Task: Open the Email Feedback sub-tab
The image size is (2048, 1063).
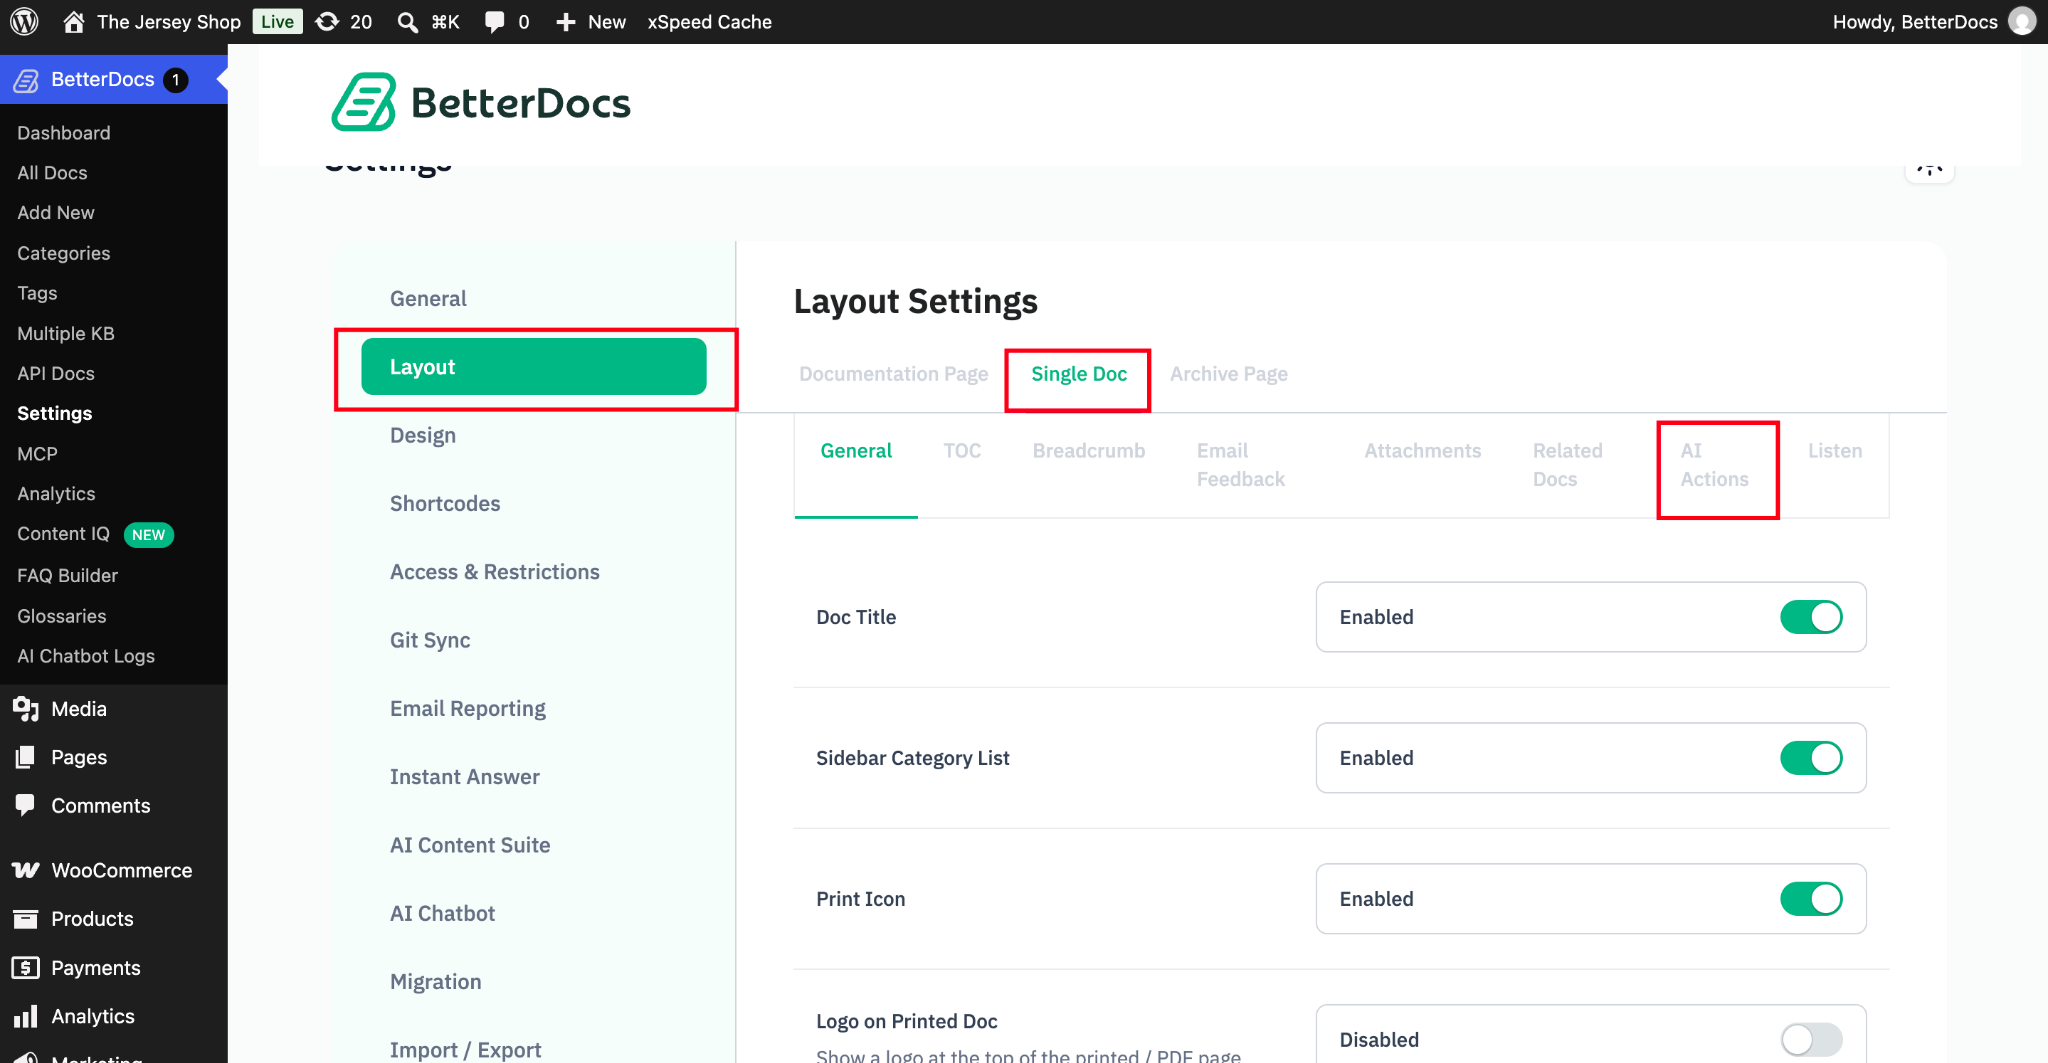Action: click(x=1241, y=465)
